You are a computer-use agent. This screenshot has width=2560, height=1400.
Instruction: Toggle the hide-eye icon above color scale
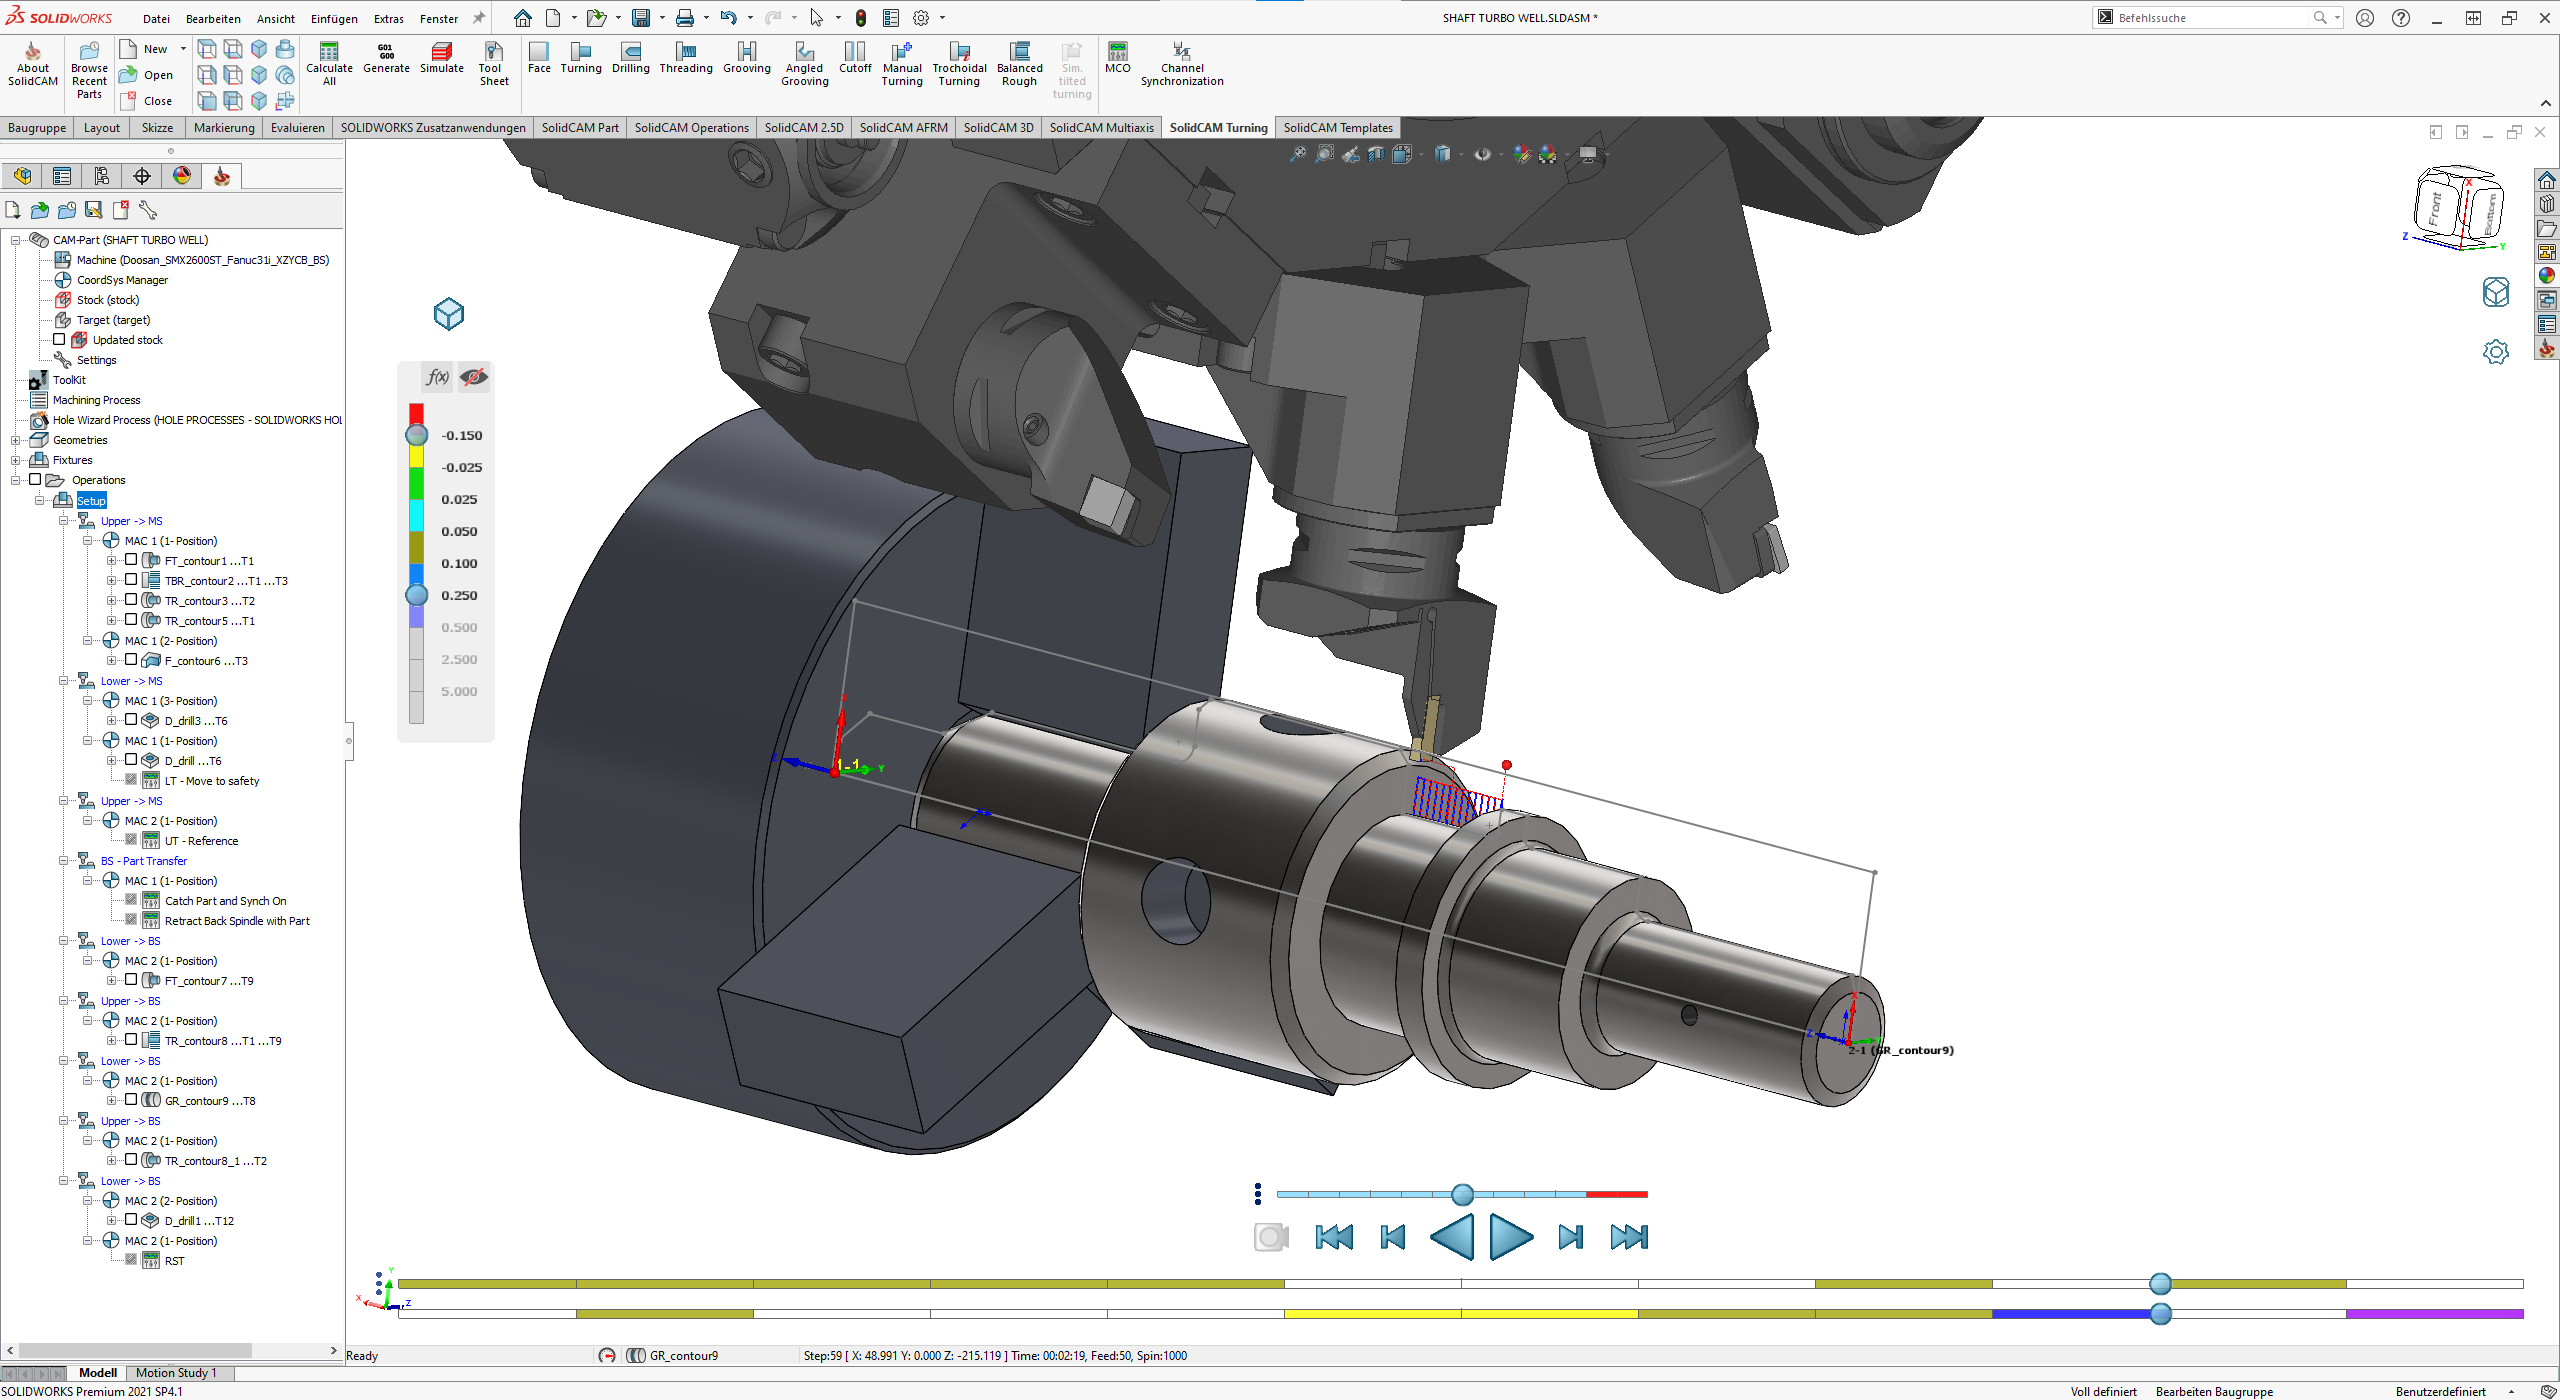coord(474,377)
